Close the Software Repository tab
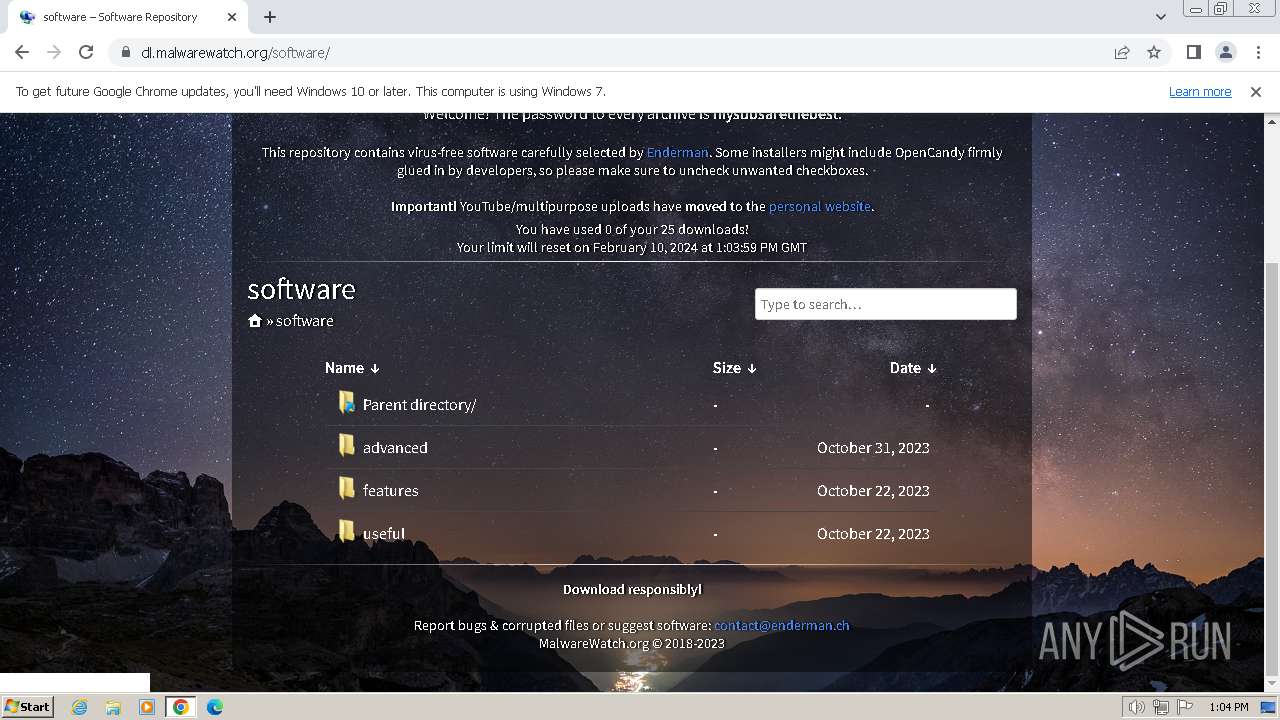The image size is (1280, 720). point(232,17)
